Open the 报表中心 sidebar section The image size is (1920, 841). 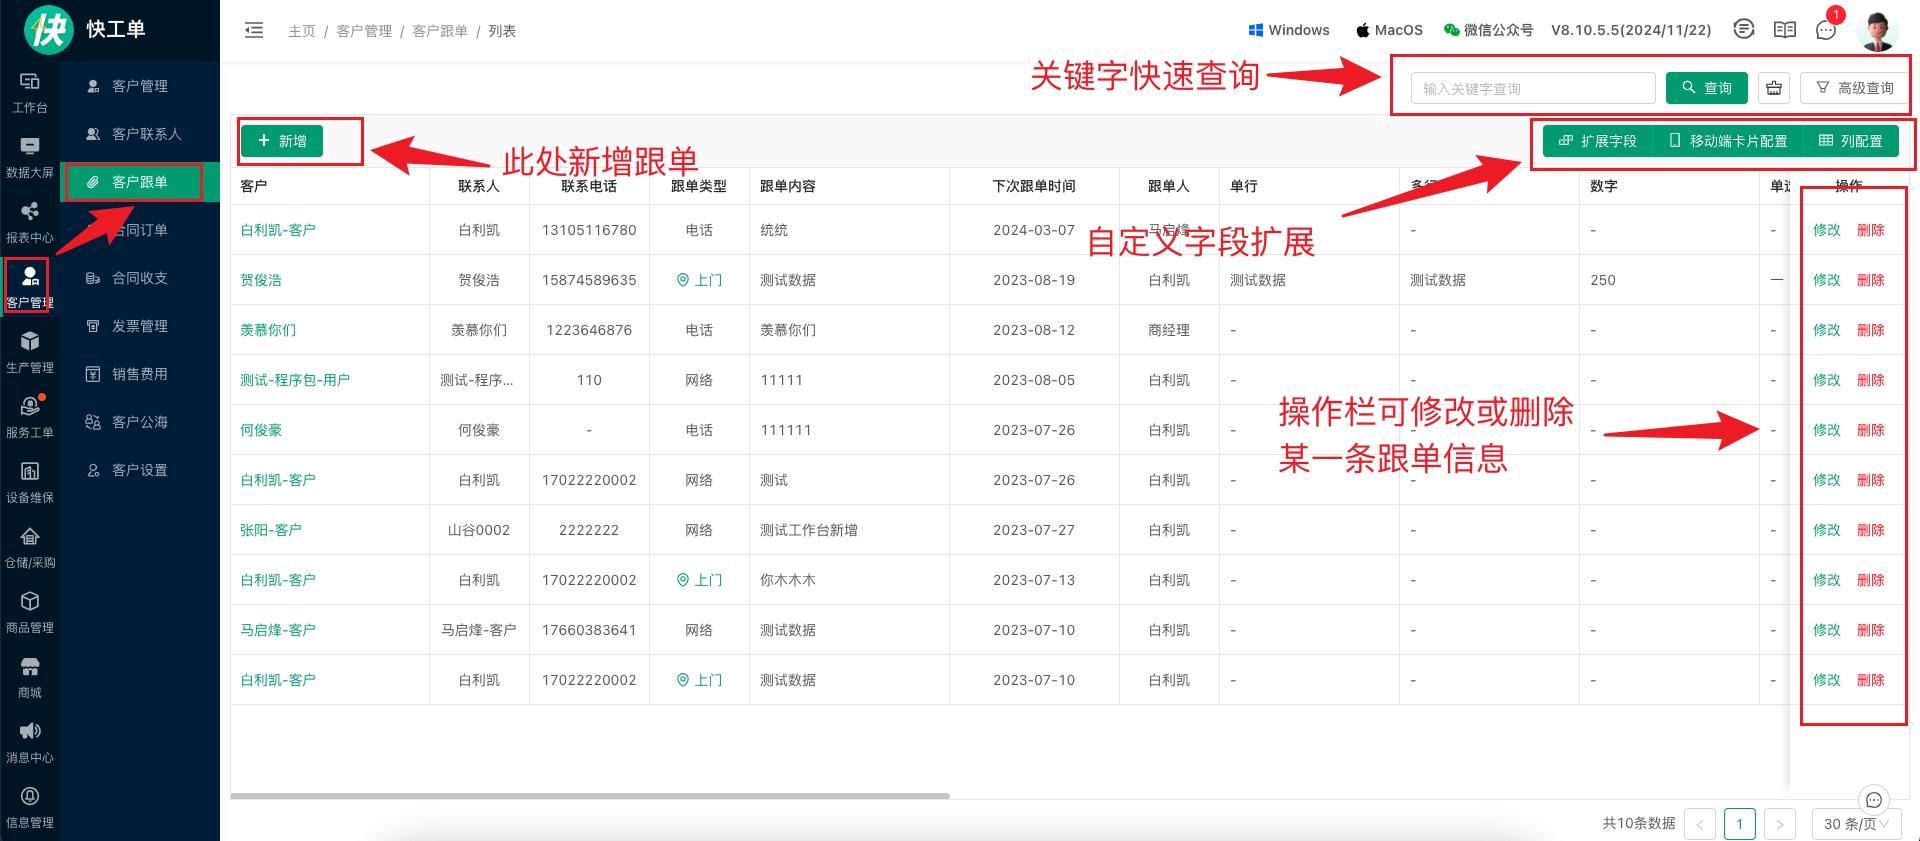click(x=30, y=223)
